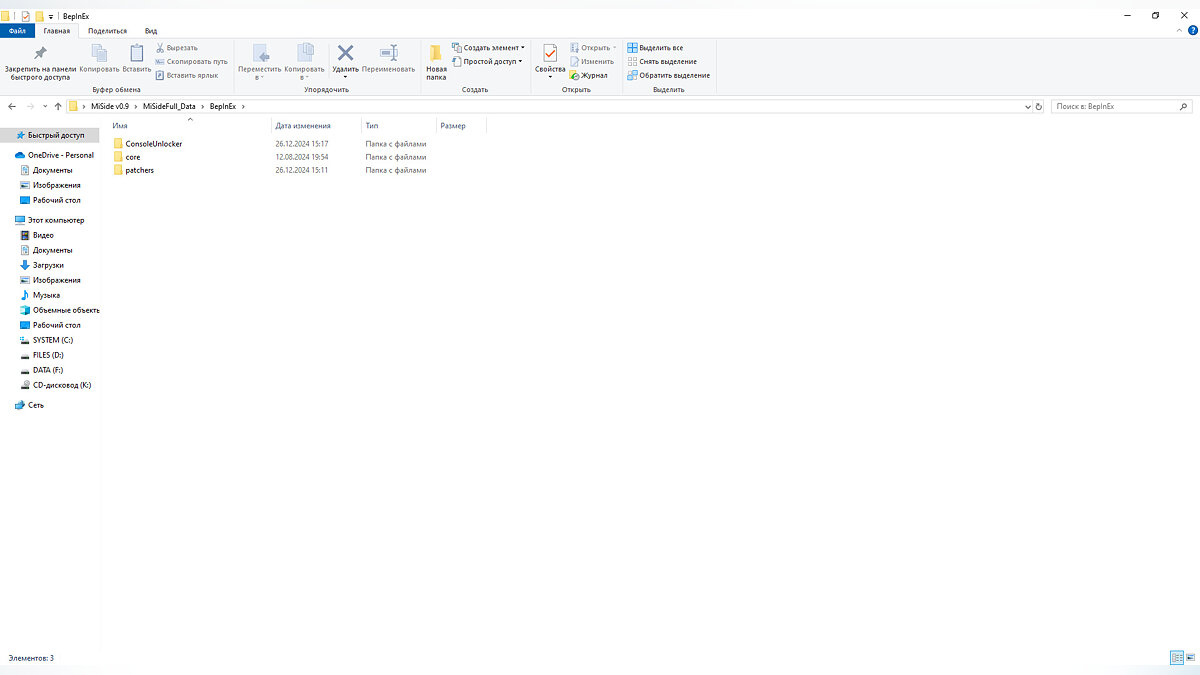Click Выделить все (Select all) in ribbon

pos(655,47)
